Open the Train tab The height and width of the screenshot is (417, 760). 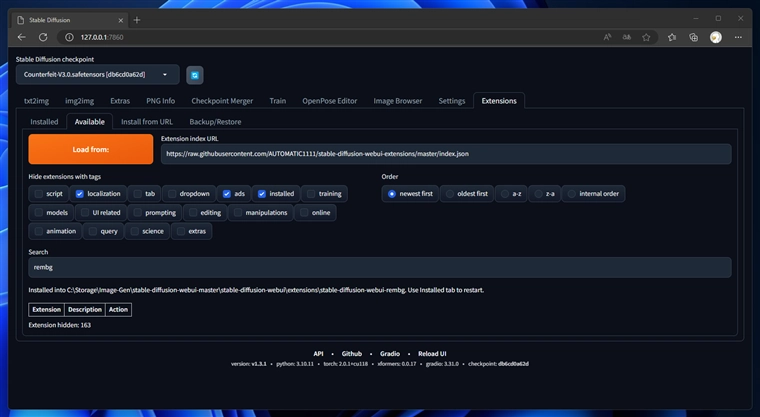[277, 101]
